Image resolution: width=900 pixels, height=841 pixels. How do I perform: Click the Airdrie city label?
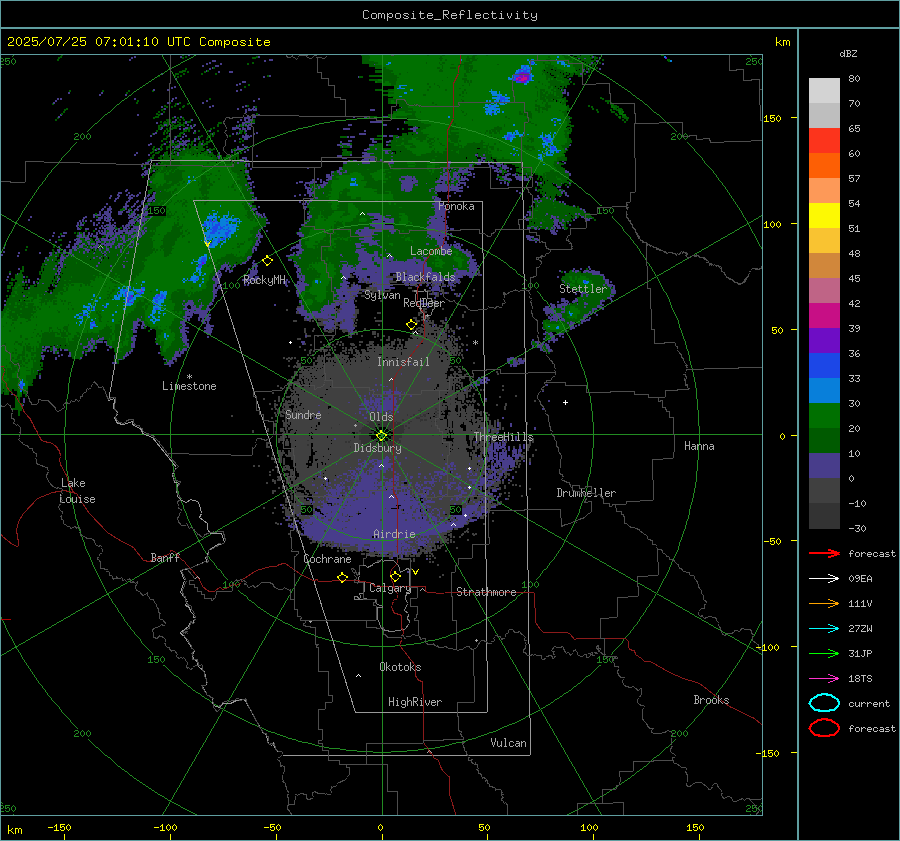click(394, 534)
